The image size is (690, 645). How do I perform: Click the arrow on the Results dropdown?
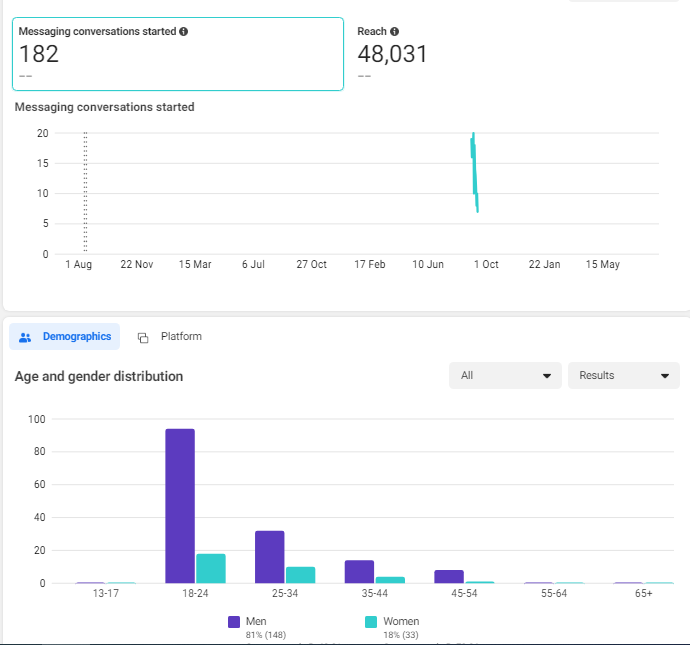click(x=665, y=376)
